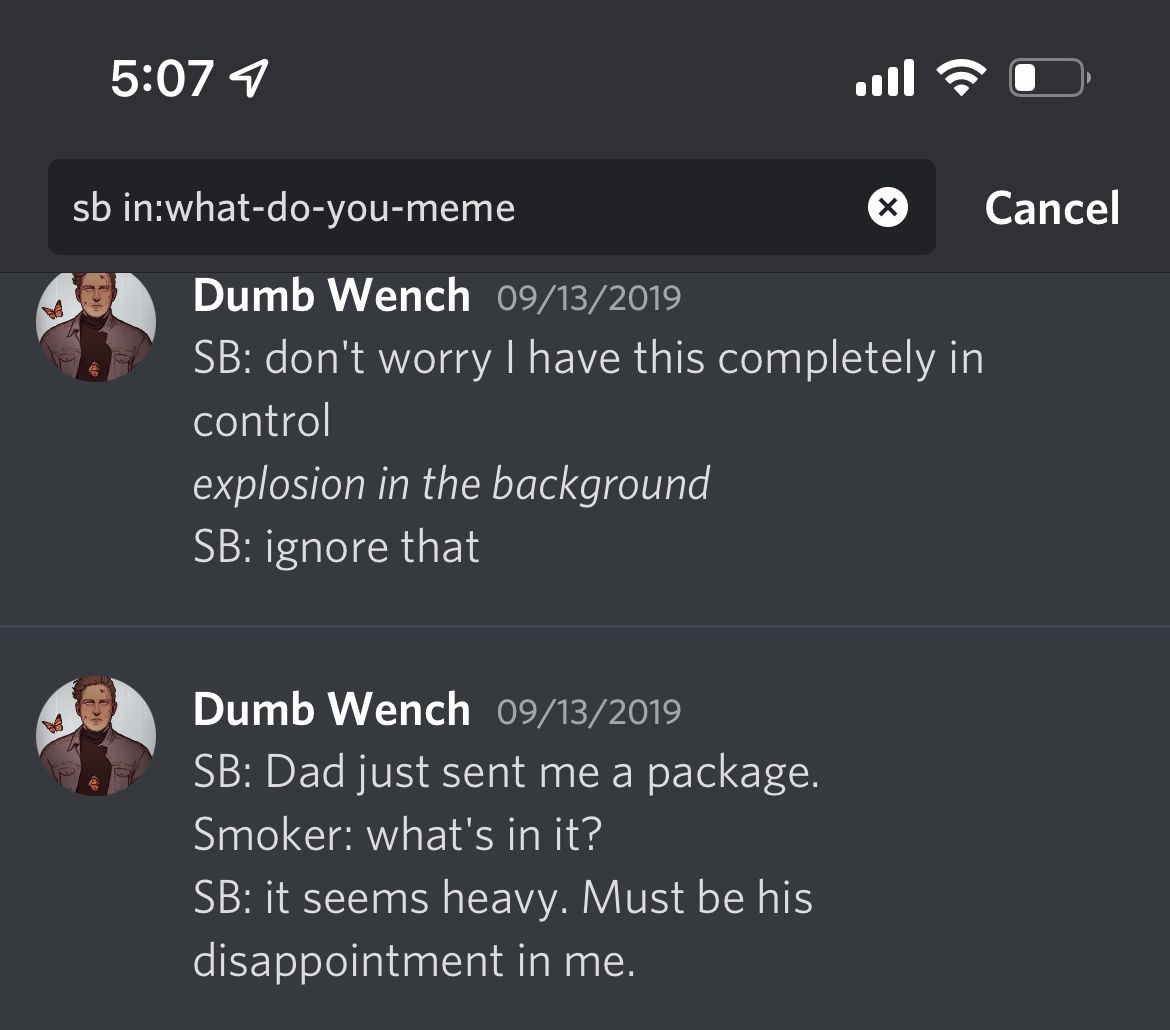Image resolution: width=1170 pixels, height=1030 pixels.
Task: Tap the cellular signal bars icon
Action: pos(885,78)
